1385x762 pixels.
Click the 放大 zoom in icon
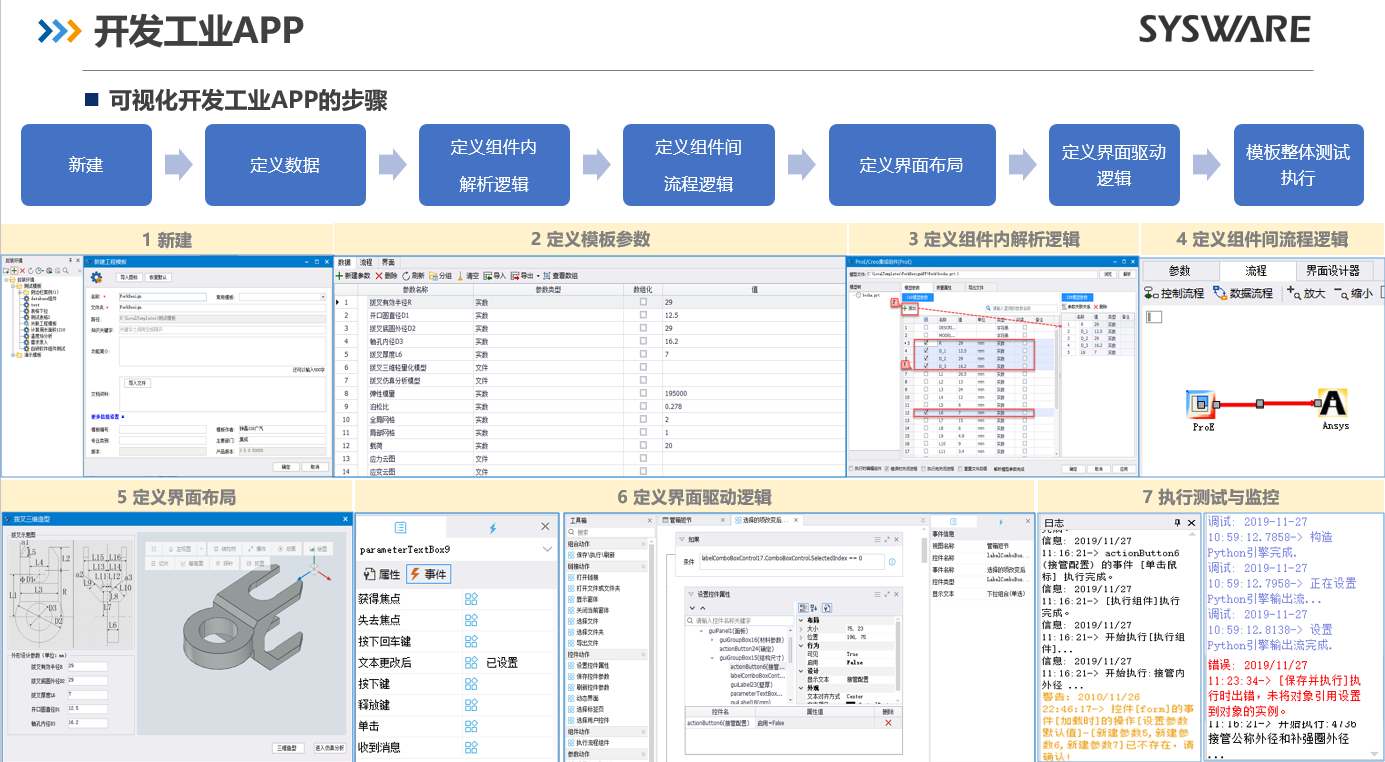tap(1294, 293)
